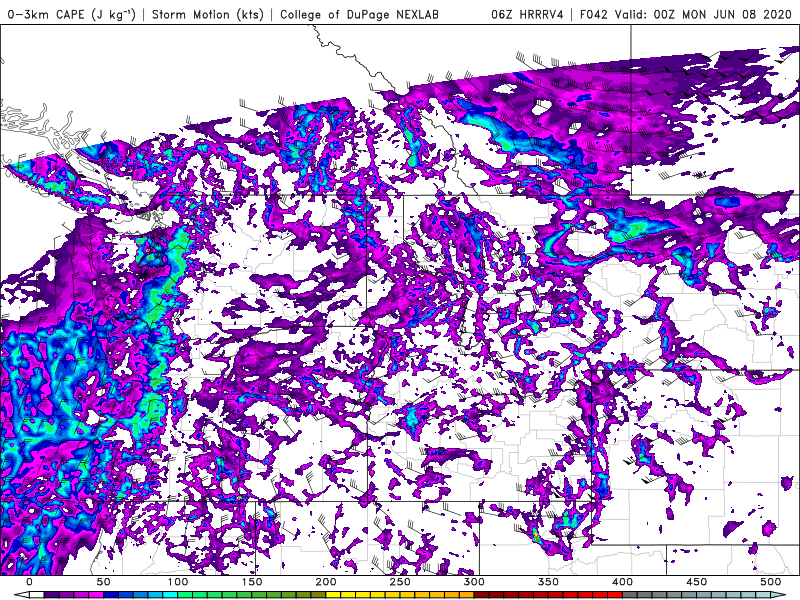
Task: Click the light blue swatch below label 500
Action: (763, 595)
